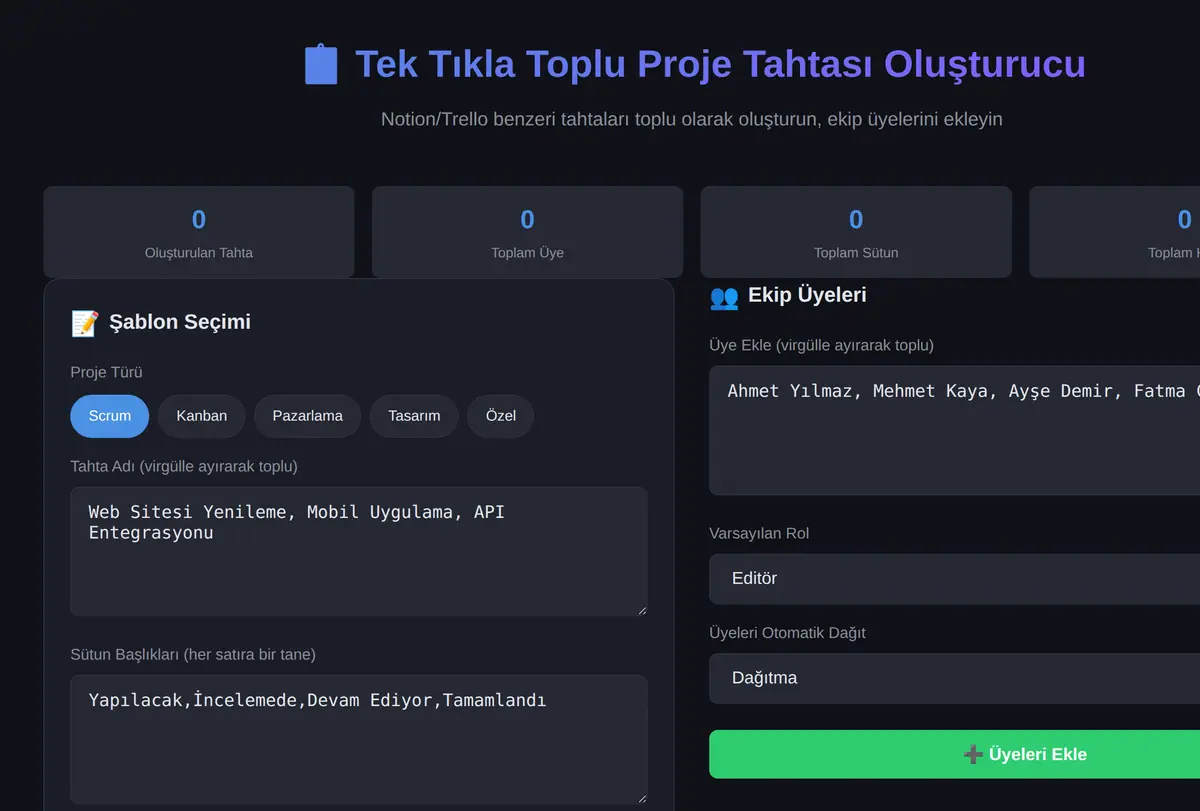The image size is (1200, 811).
Task: Click the Toplam Üye stat card
Action: coord(527,232)
